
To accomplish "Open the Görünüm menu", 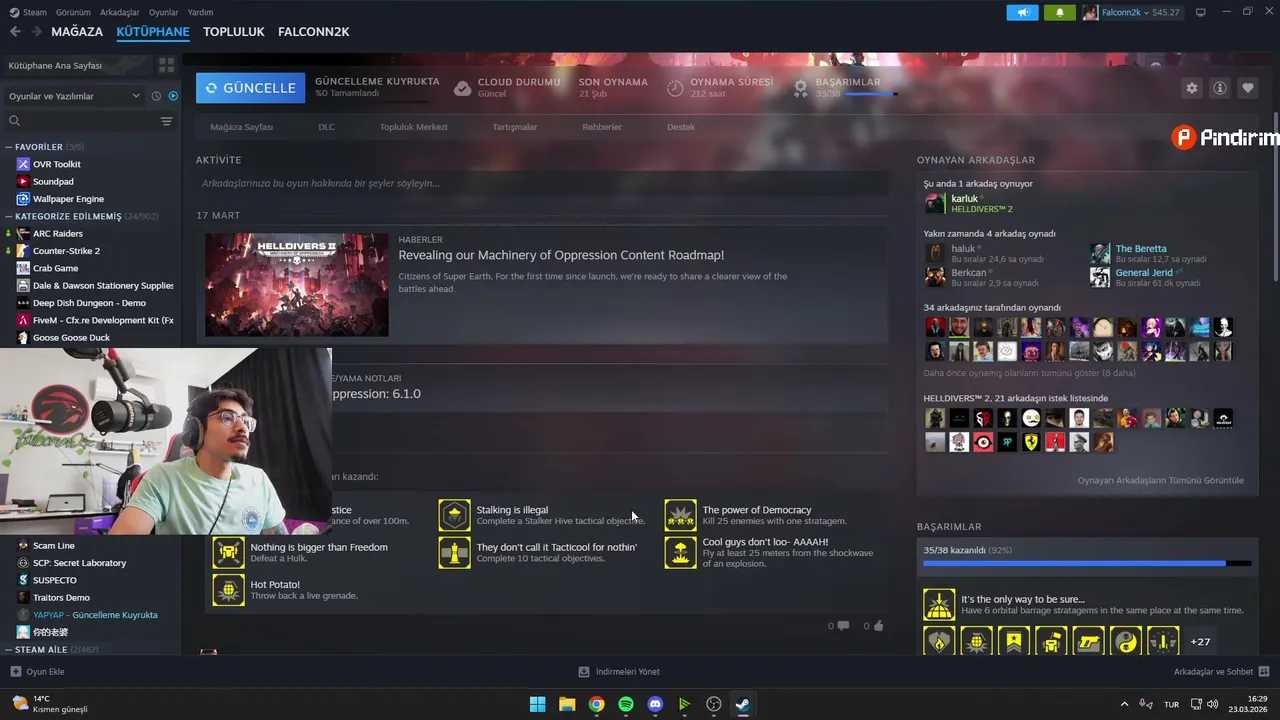I will coord(73,12).
